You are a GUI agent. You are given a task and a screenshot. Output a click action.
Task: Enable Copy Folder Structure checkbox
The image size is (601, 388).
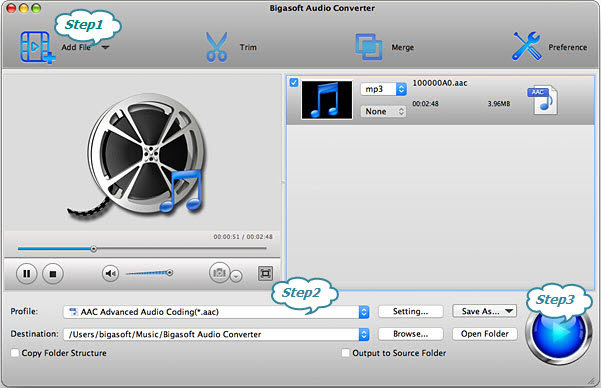(15, 353)
